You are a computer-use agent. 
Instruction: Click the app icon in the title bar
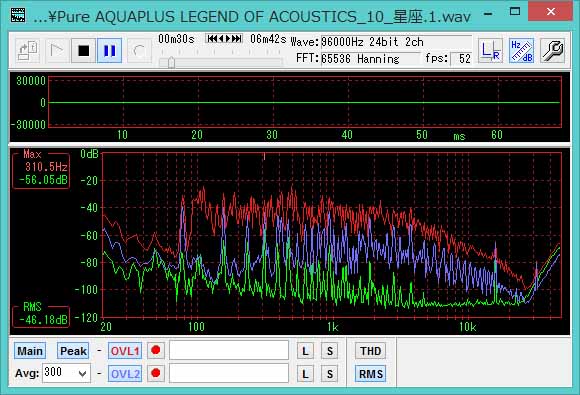pyautogui.click(x=18, y=16)
